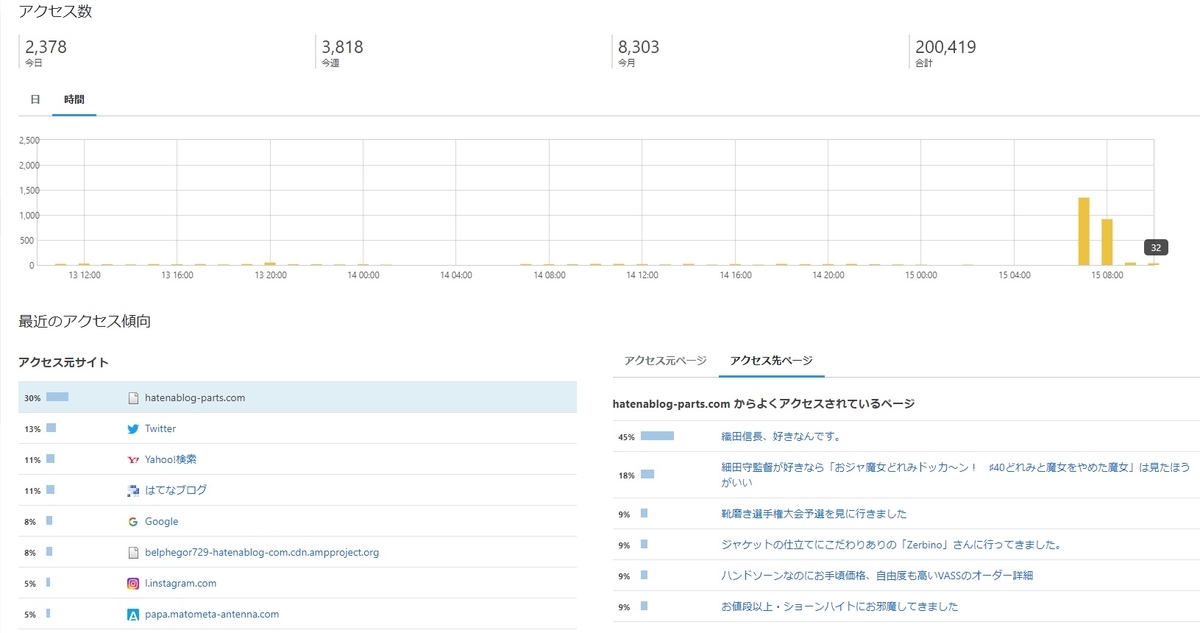Image resolution: width=1200 pixels, height=633 pixels.
Task: Open belphegor729 ampproject.org referrer
Action: (262, 552)
